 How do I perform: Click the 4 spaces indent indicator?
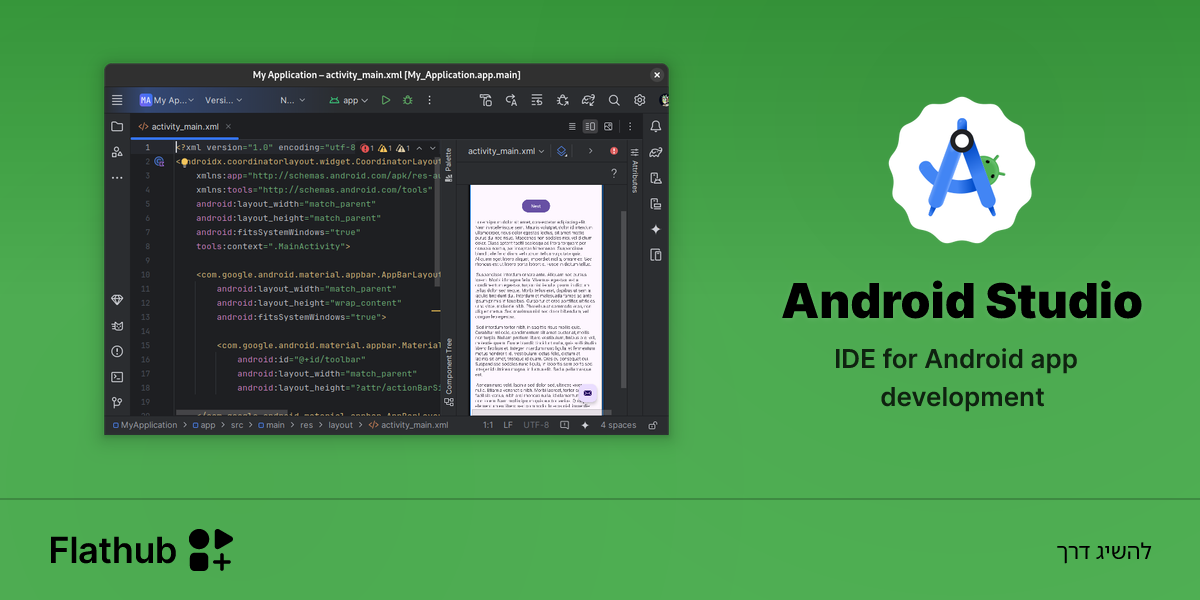pos(618,425)
